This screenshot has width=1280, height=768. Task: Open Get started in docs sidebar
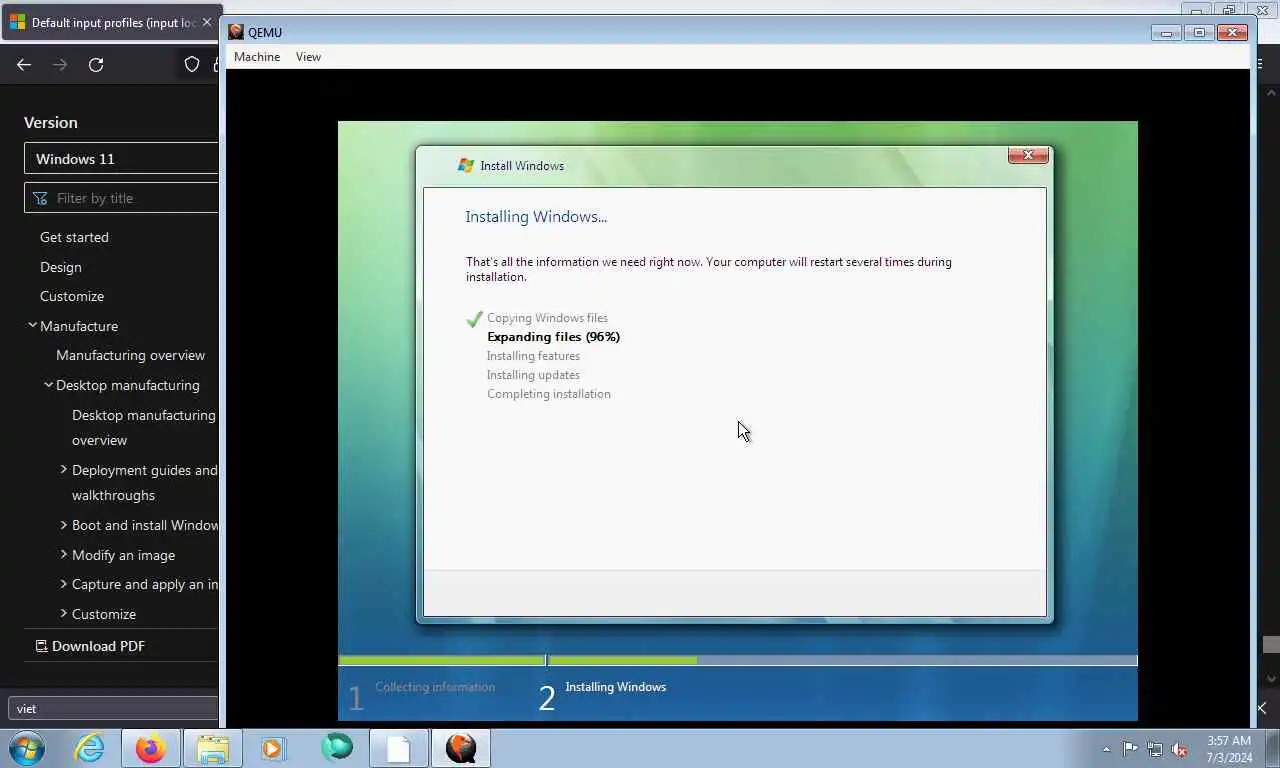pos(74,237)
